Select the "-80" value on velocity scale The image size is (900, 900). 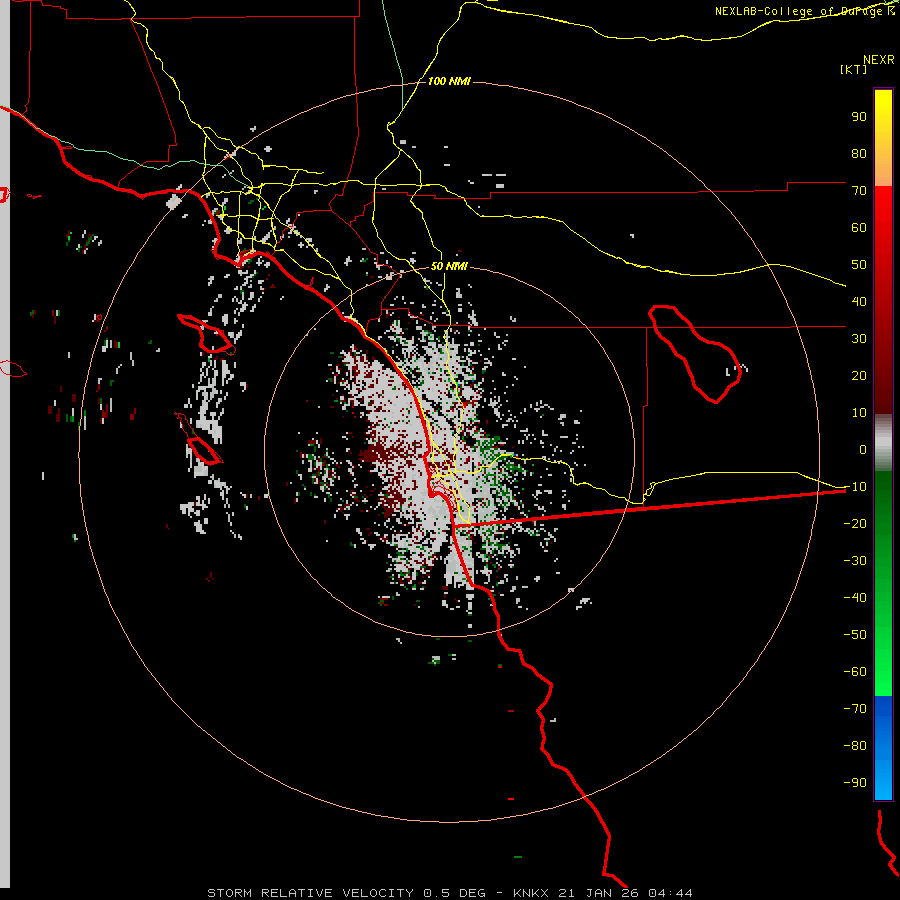click(x=855, y=746)
